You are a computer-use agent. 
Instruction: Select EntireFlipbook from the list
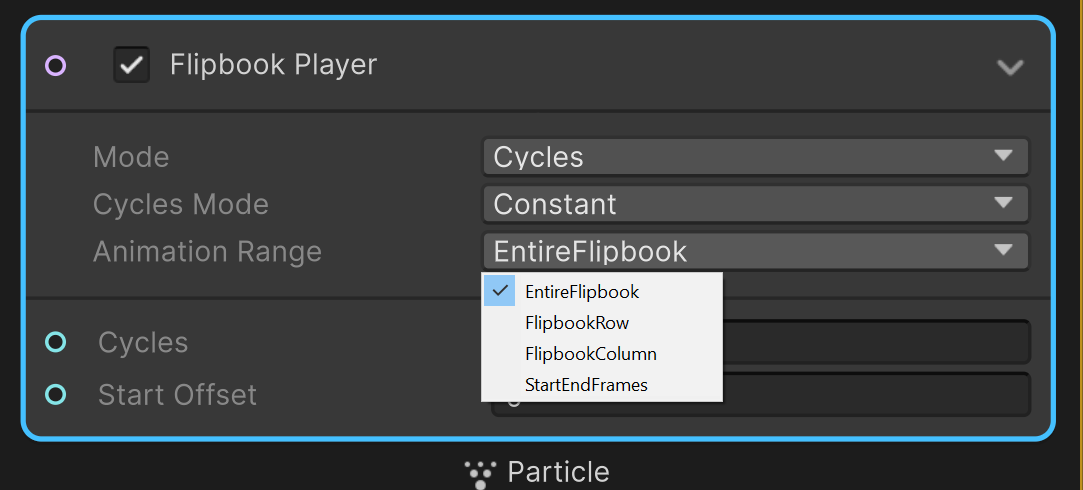582,292
